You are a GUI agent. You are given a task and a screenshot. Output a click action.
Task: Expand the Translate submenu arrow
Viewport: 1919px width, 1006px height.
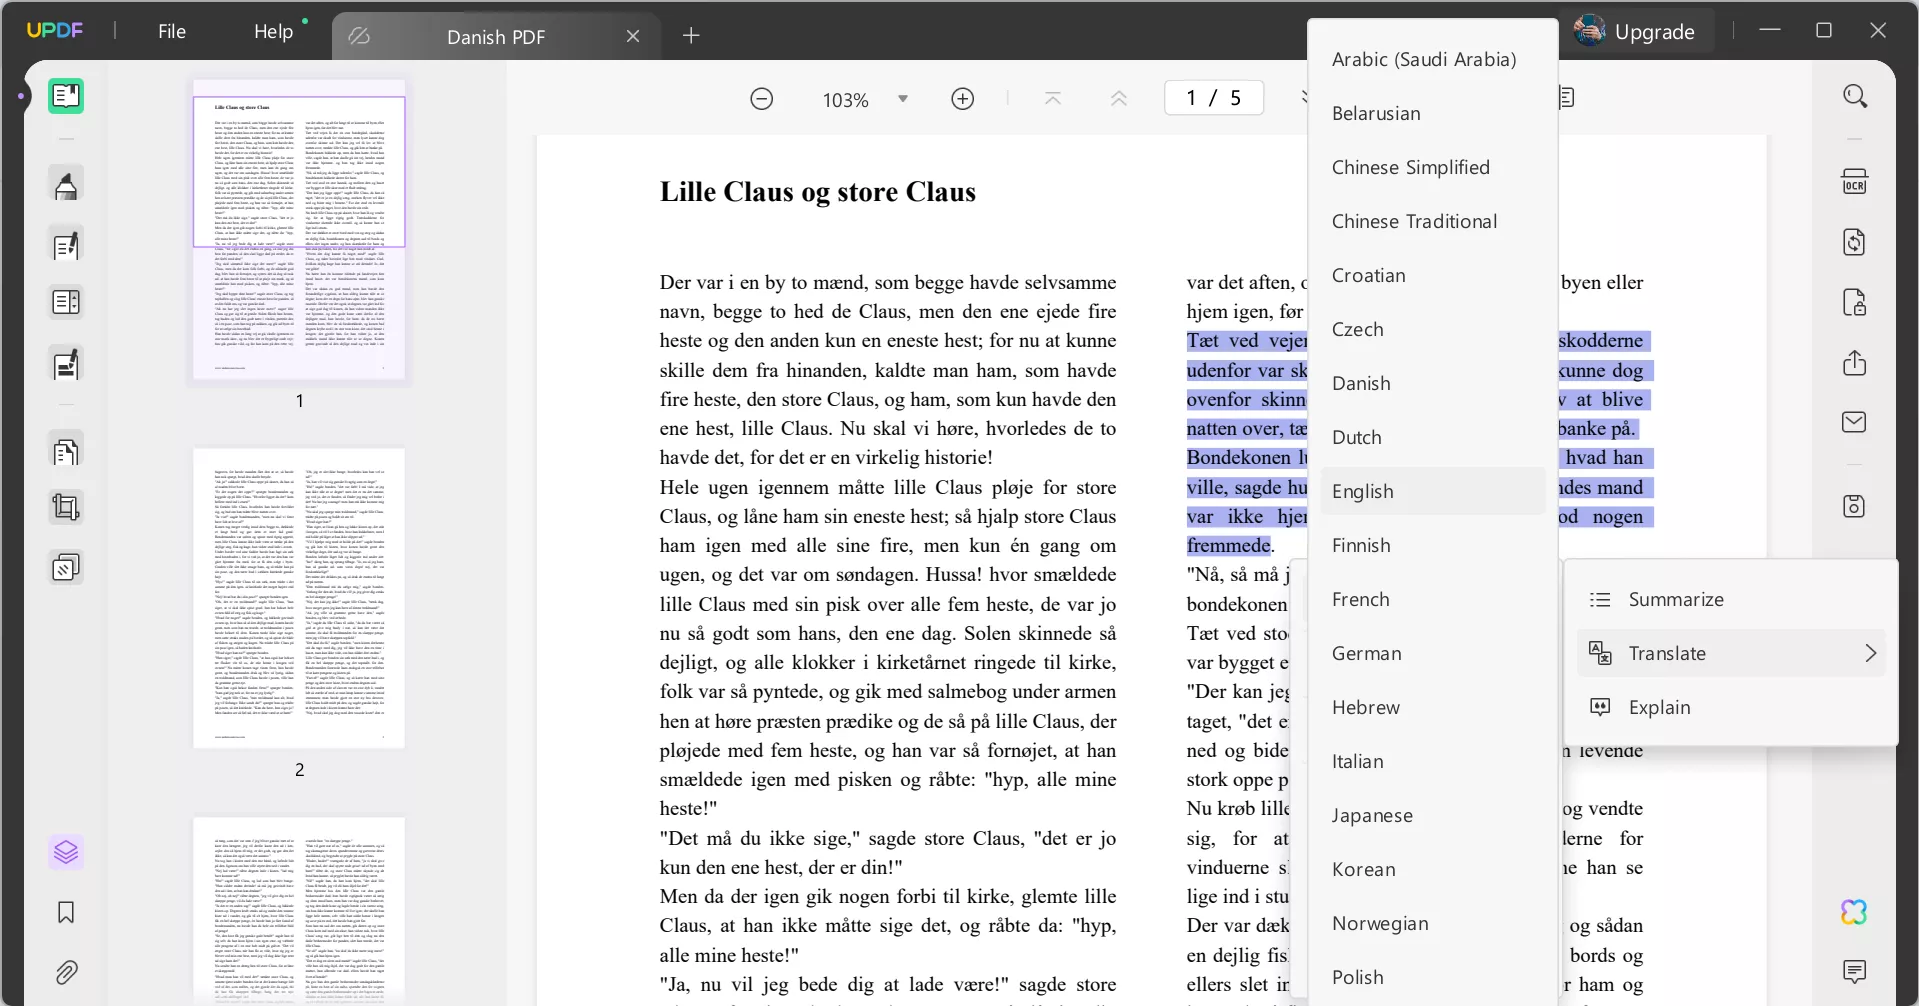click(x=1870, y=653)
